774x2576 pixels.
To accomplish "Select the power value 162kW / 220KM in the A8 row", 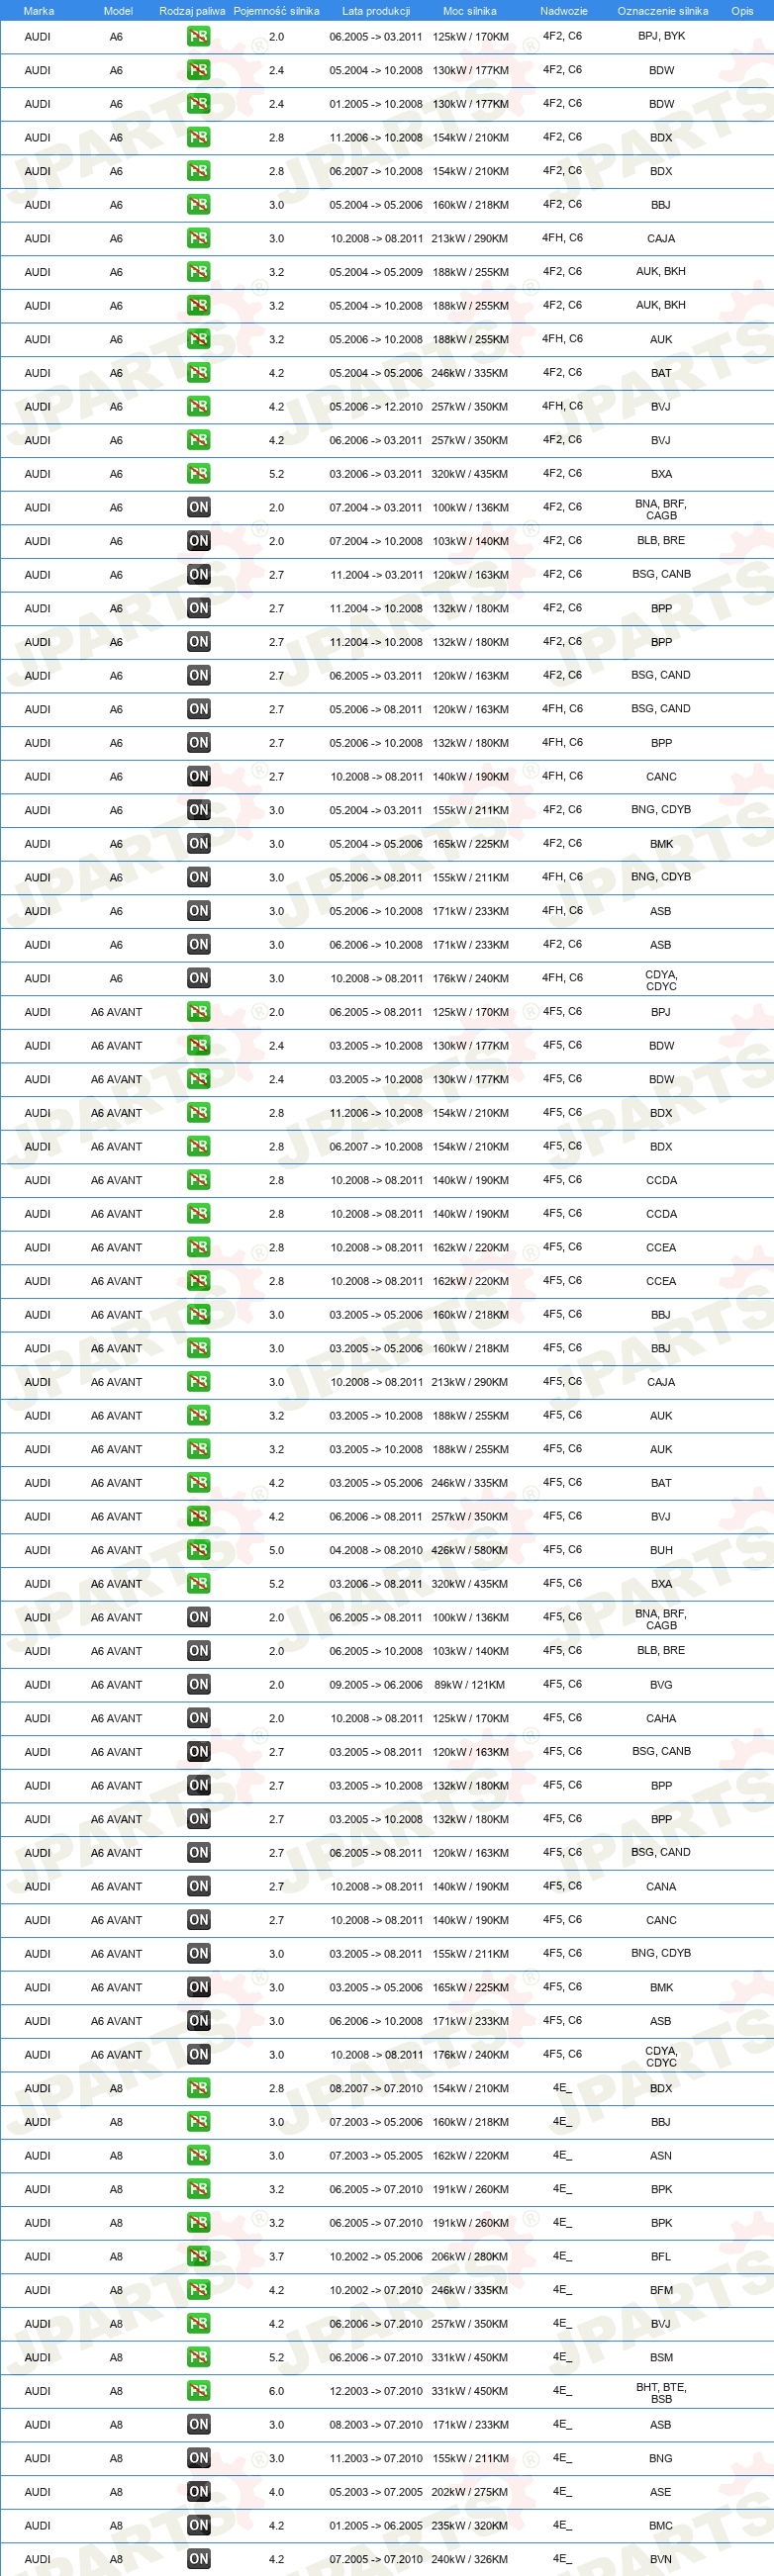I will [470, 2155].
